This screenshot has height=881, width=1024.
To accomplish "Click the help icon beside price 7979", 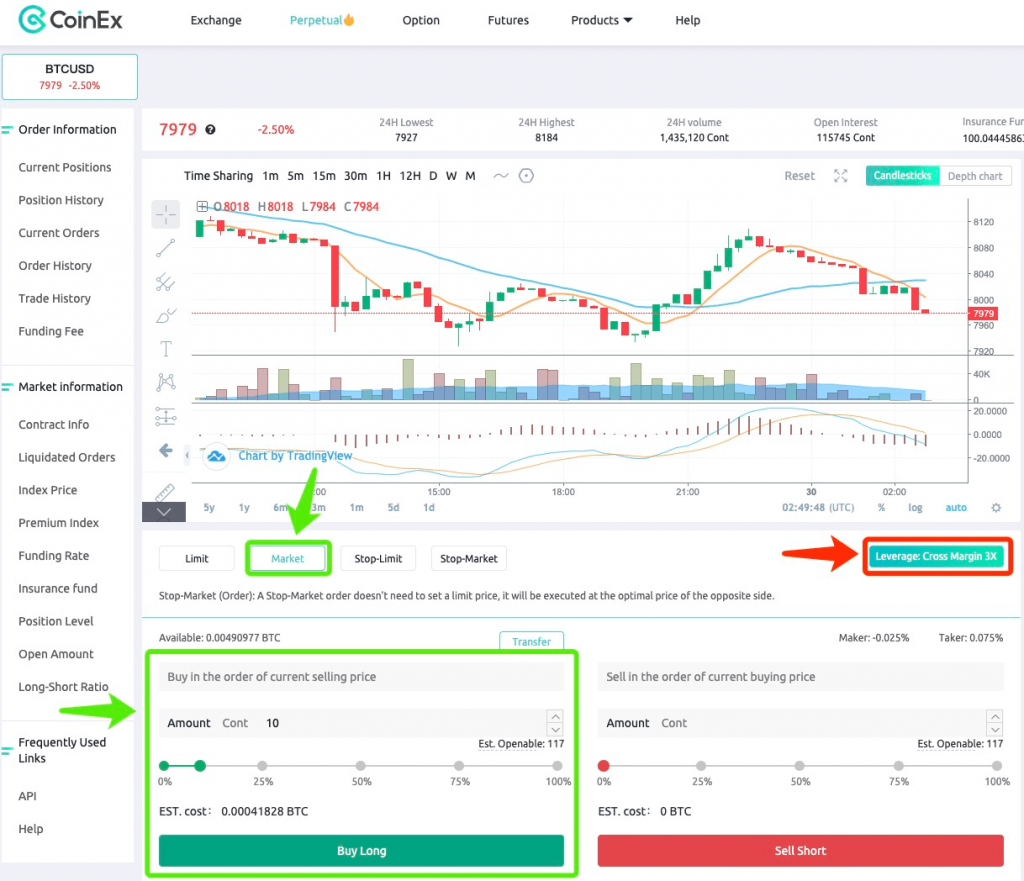I will [210, 129].
